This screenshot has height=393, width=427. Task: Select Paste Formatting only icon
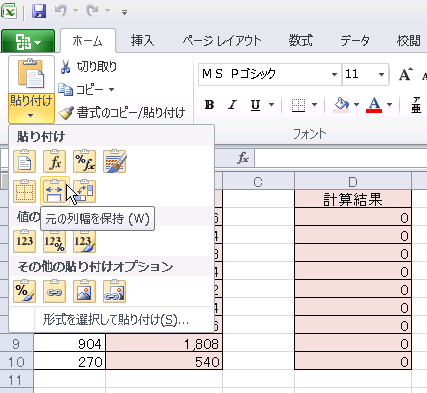(24, 291)
